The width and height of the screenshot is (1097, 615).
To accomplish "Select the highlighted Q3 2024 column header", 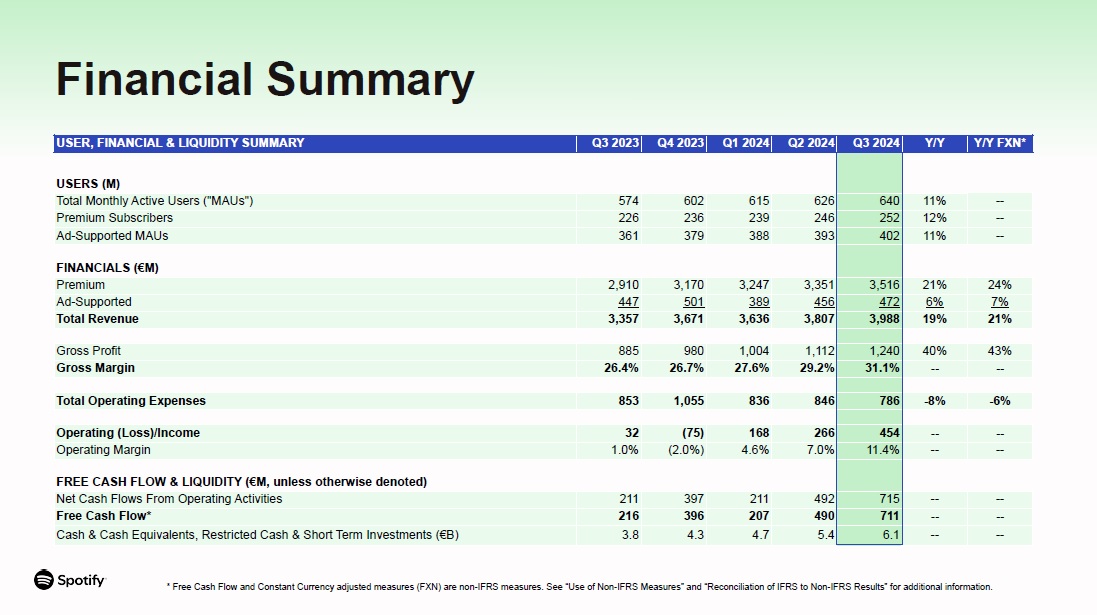I will [x=876, y=143].
